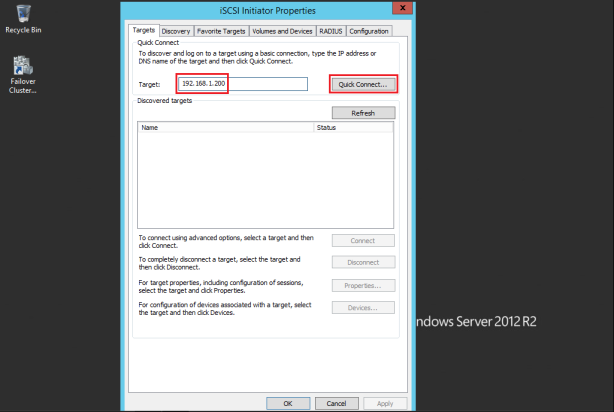Refresh the discovered targets list
This screenshot has width=614, height=412.
363,113
